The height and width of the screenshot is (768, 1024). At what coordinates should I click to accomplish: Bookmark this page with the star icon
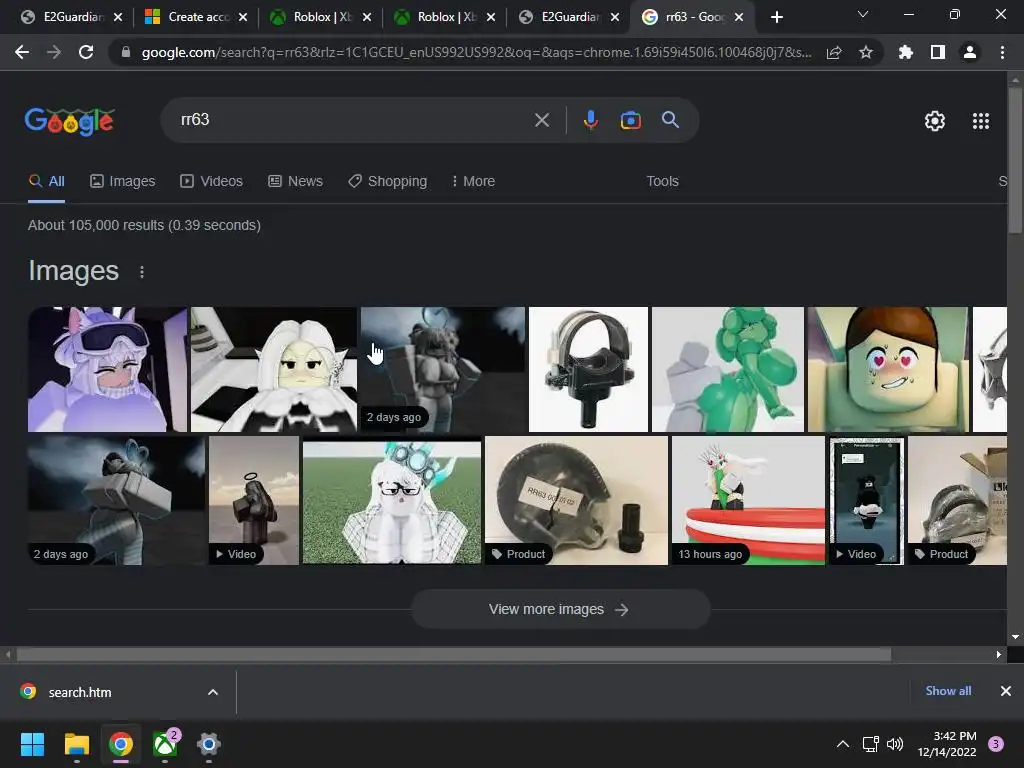(x=866, y=52)
